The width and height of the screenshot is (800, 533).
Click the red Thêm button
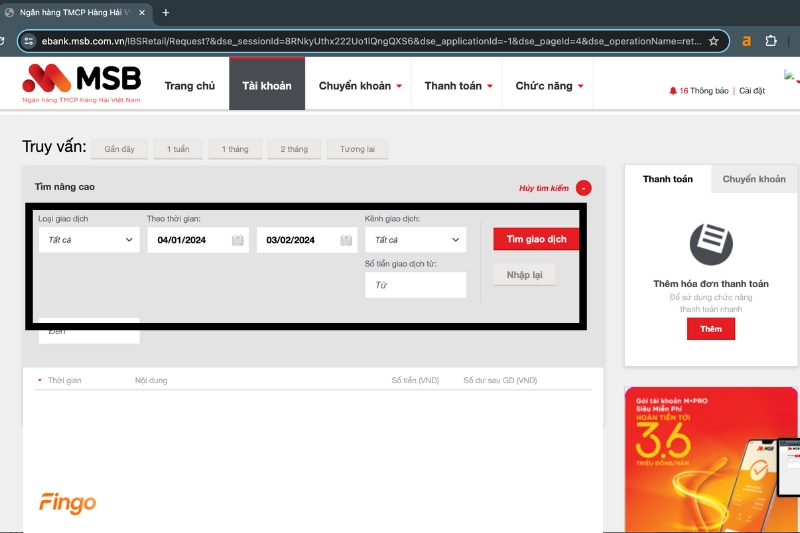coord(711,329)
